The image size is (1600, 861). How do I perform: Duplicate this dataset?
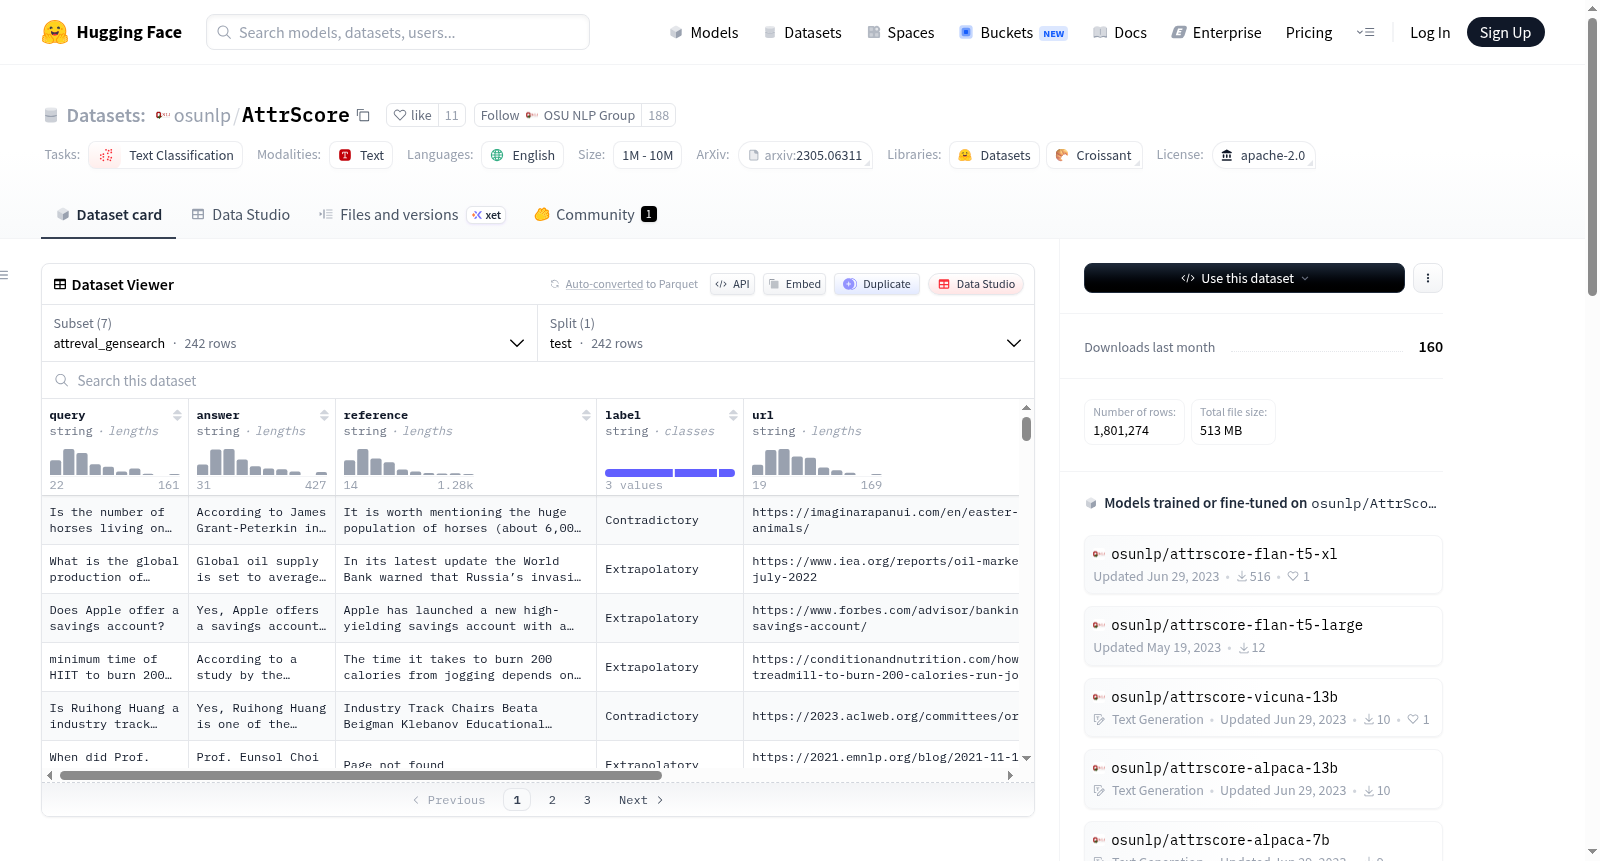(x=877, y=284)
